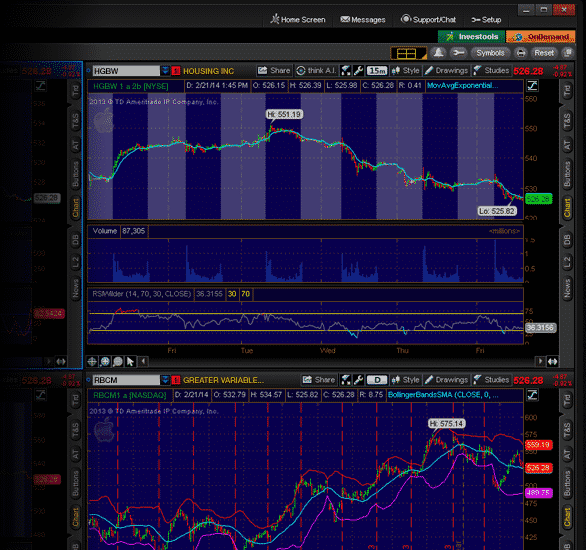The image size is (586, 550).
Task: Toggle T&S tab on HGBW right sidebar
Action: pos(567,121)
